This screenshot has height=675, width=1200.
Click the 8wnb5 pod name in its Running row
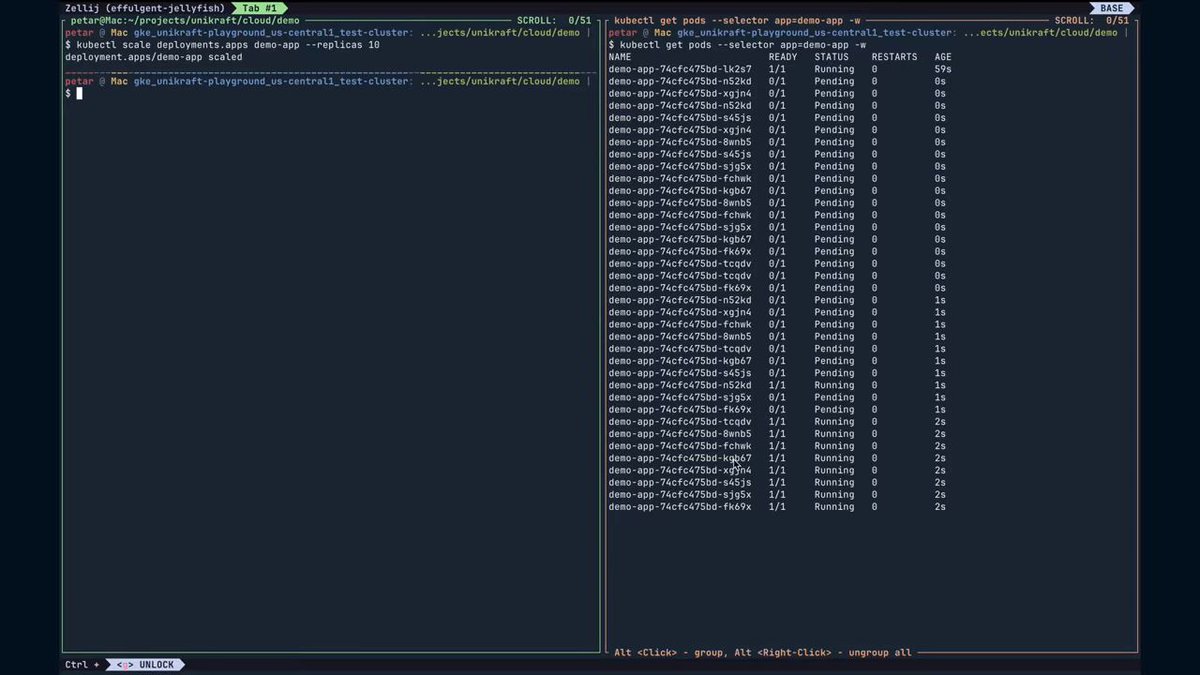coord(680,434)
